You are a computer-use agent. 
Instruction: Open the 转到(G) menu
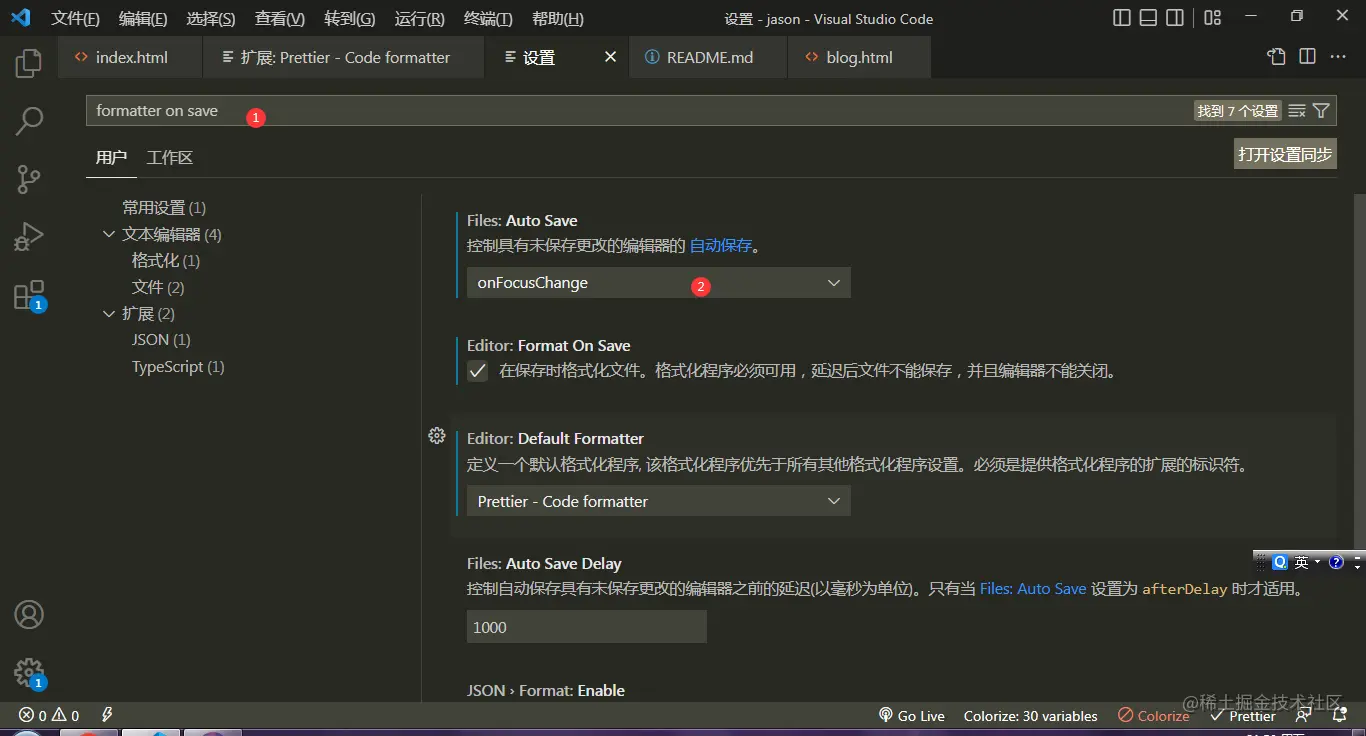[x=350, y=18]
